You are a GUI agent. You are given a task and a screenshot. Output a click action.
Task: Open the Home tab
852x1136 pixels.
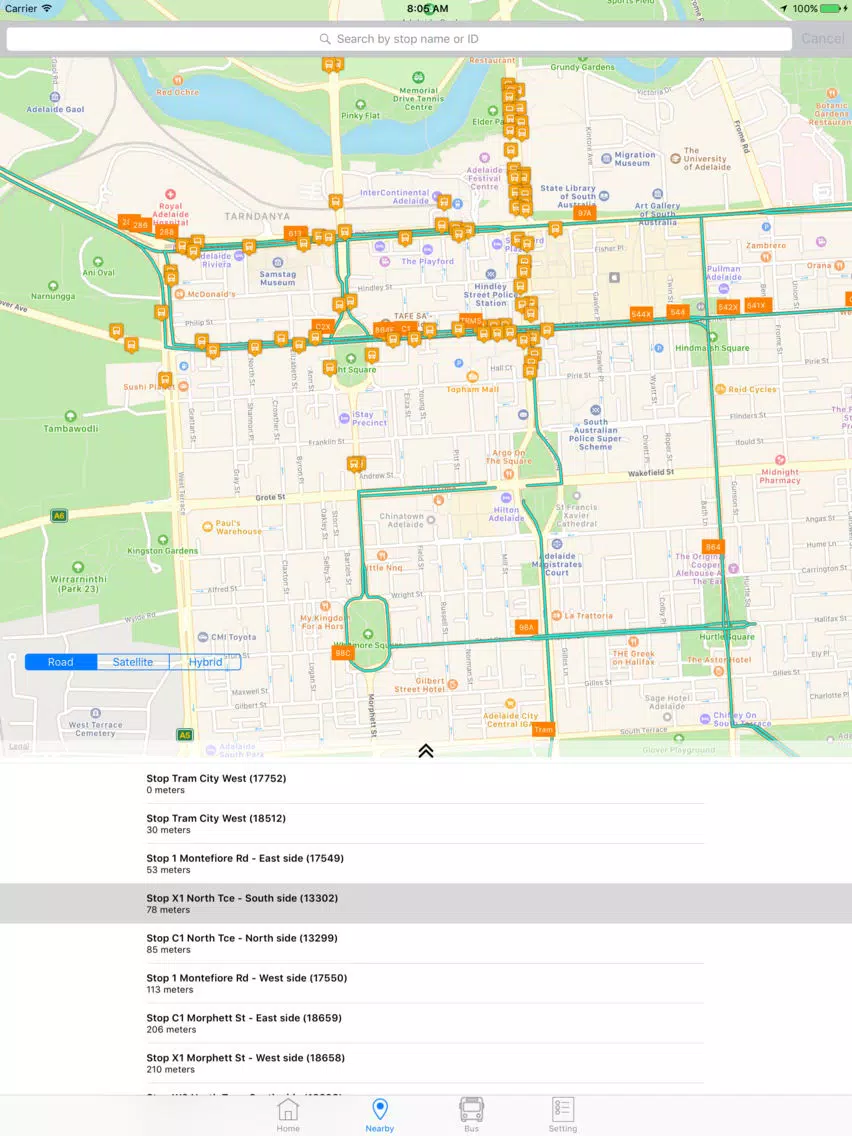click(x=288, y=1114)
